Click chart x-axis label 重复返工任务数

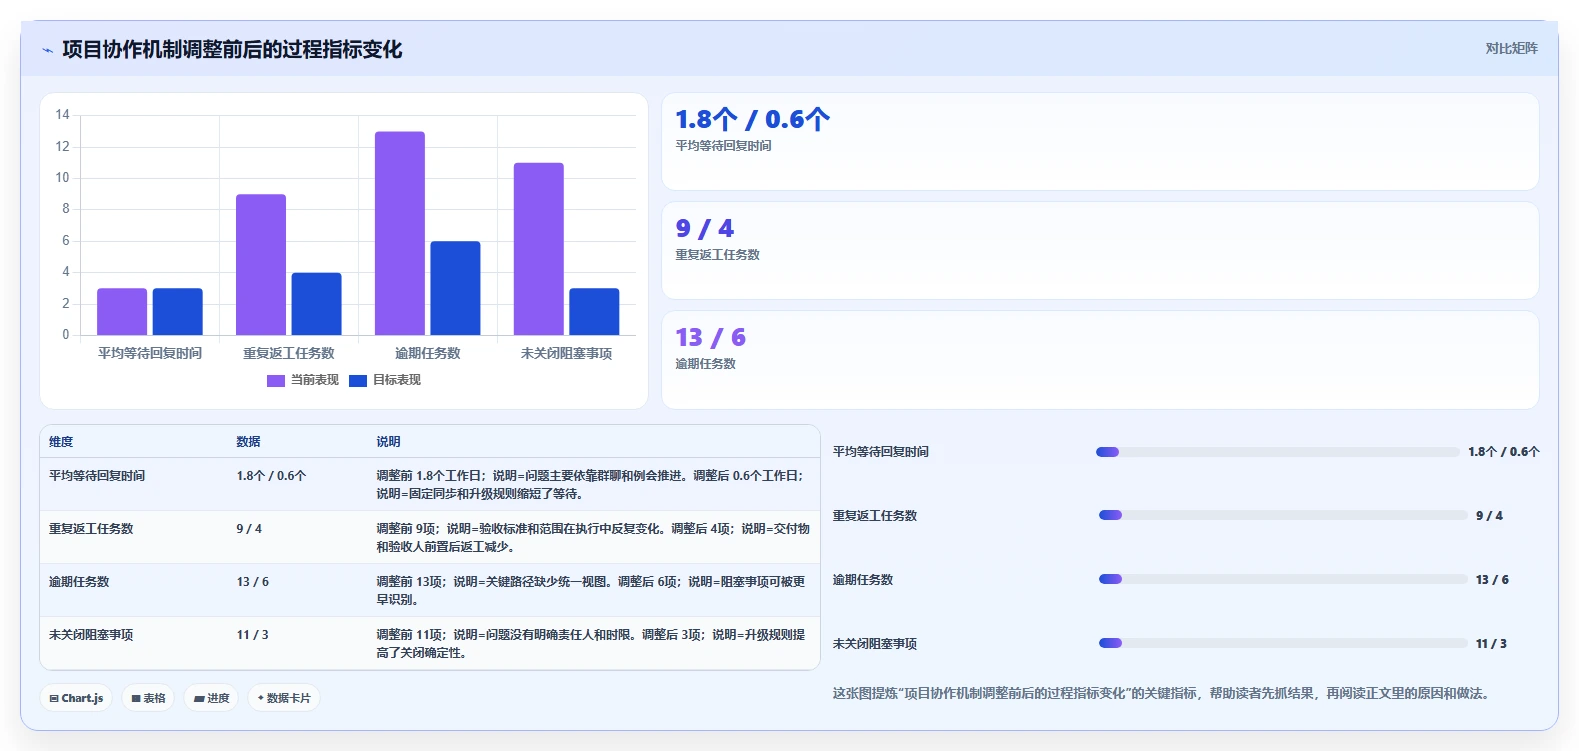pyautogui.click(x=289, y=353)
